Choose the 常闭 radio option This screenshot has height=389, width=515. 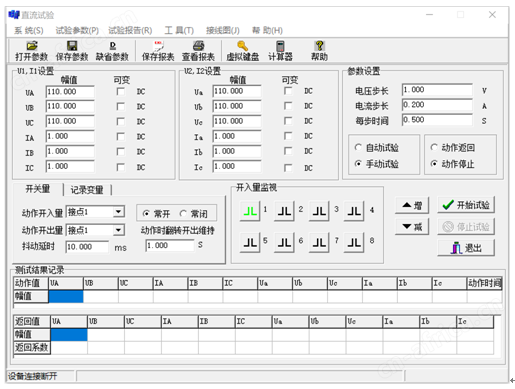tap(183, 213)
